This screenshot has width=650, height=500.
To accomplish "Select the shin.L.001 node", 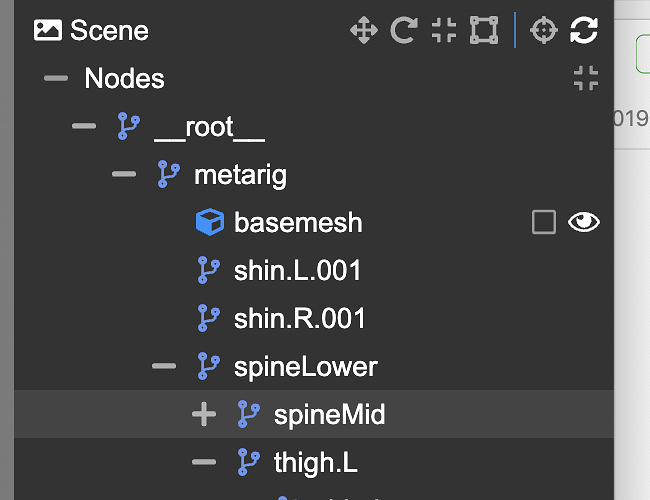I will point(297,270).
